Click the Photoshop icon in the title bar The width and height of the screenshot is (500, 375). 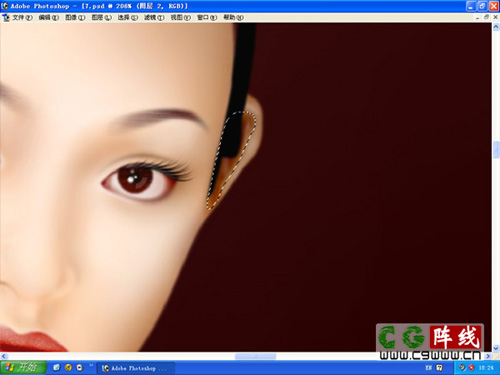click(x=5, y=6)
